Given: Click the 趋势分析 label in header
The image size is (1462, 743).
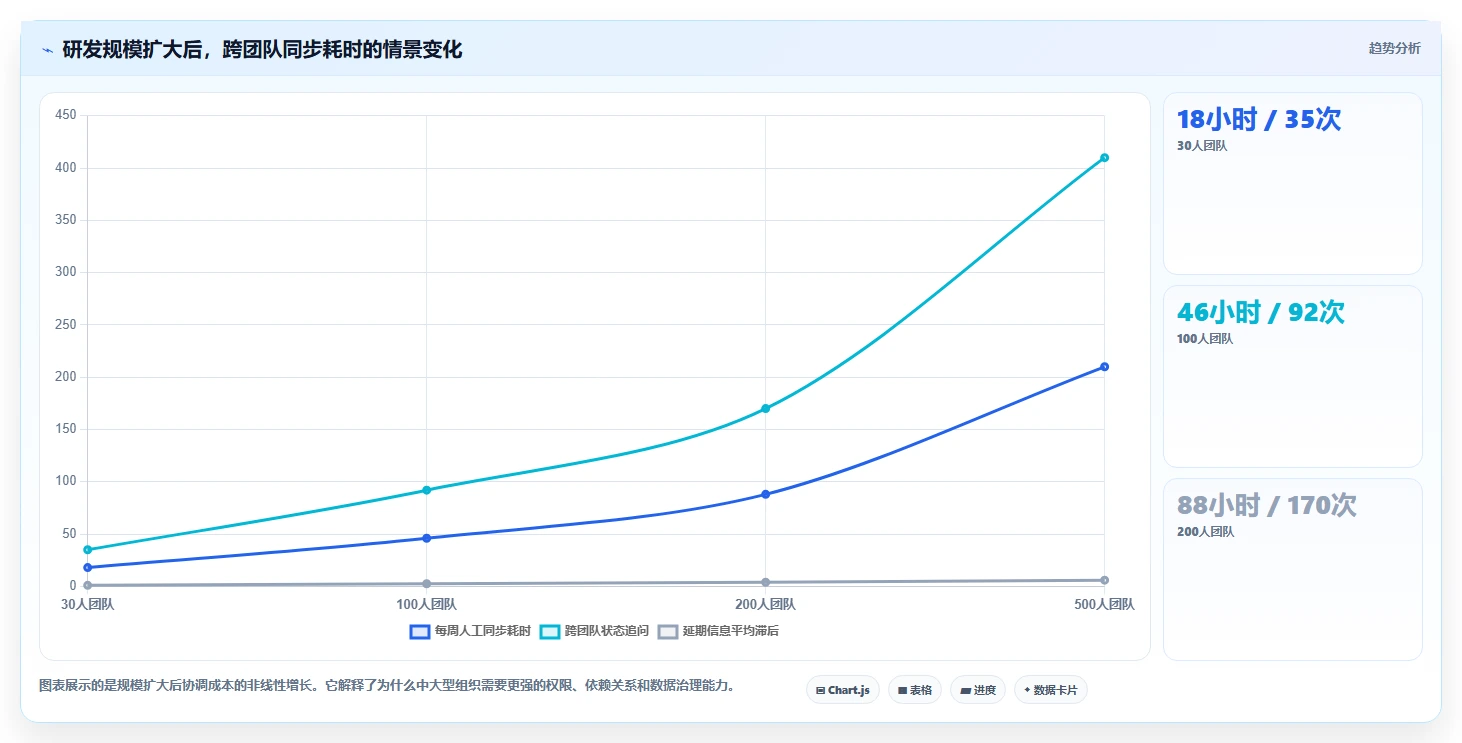Looking at the screenshot, I should click(1394, 48).
